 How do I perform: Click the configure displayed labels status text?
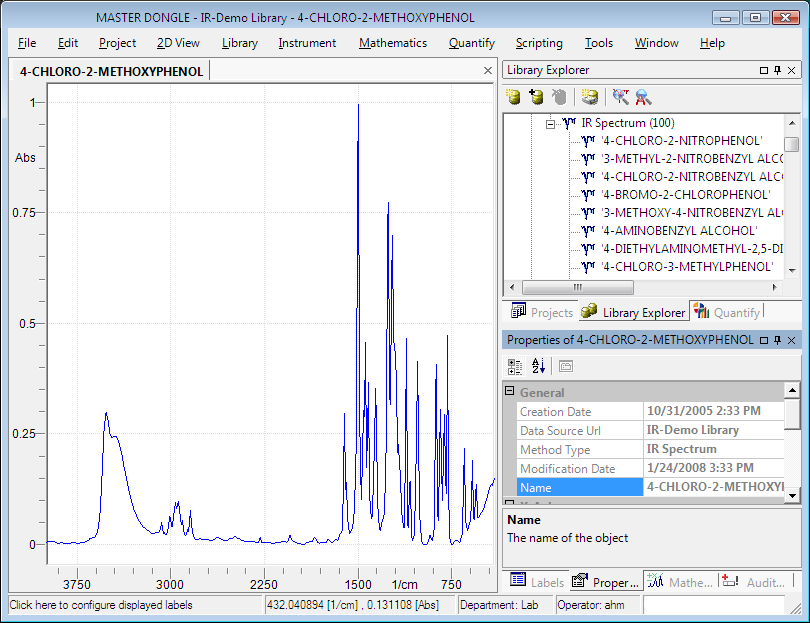point(101,605)
